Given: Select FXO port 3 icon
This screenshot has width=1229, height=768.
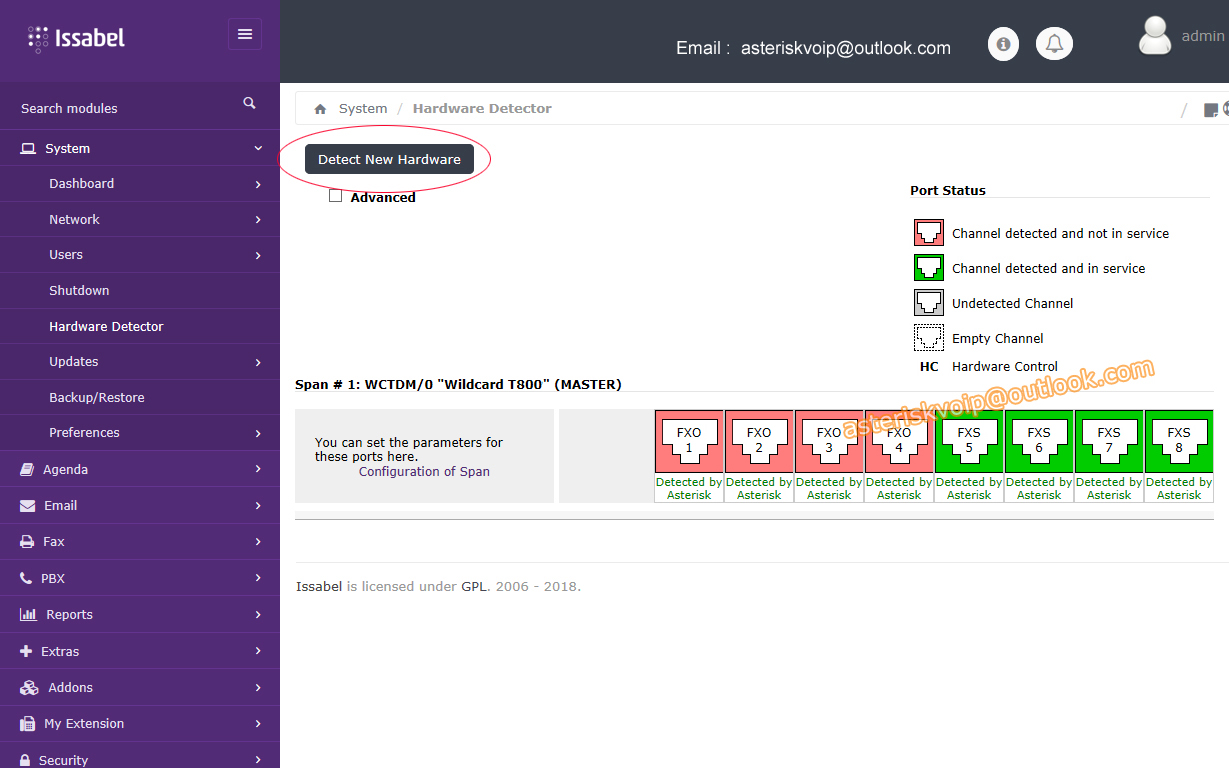Looking at the screenshot, I should pyautogui.click(x=829, y=441).
